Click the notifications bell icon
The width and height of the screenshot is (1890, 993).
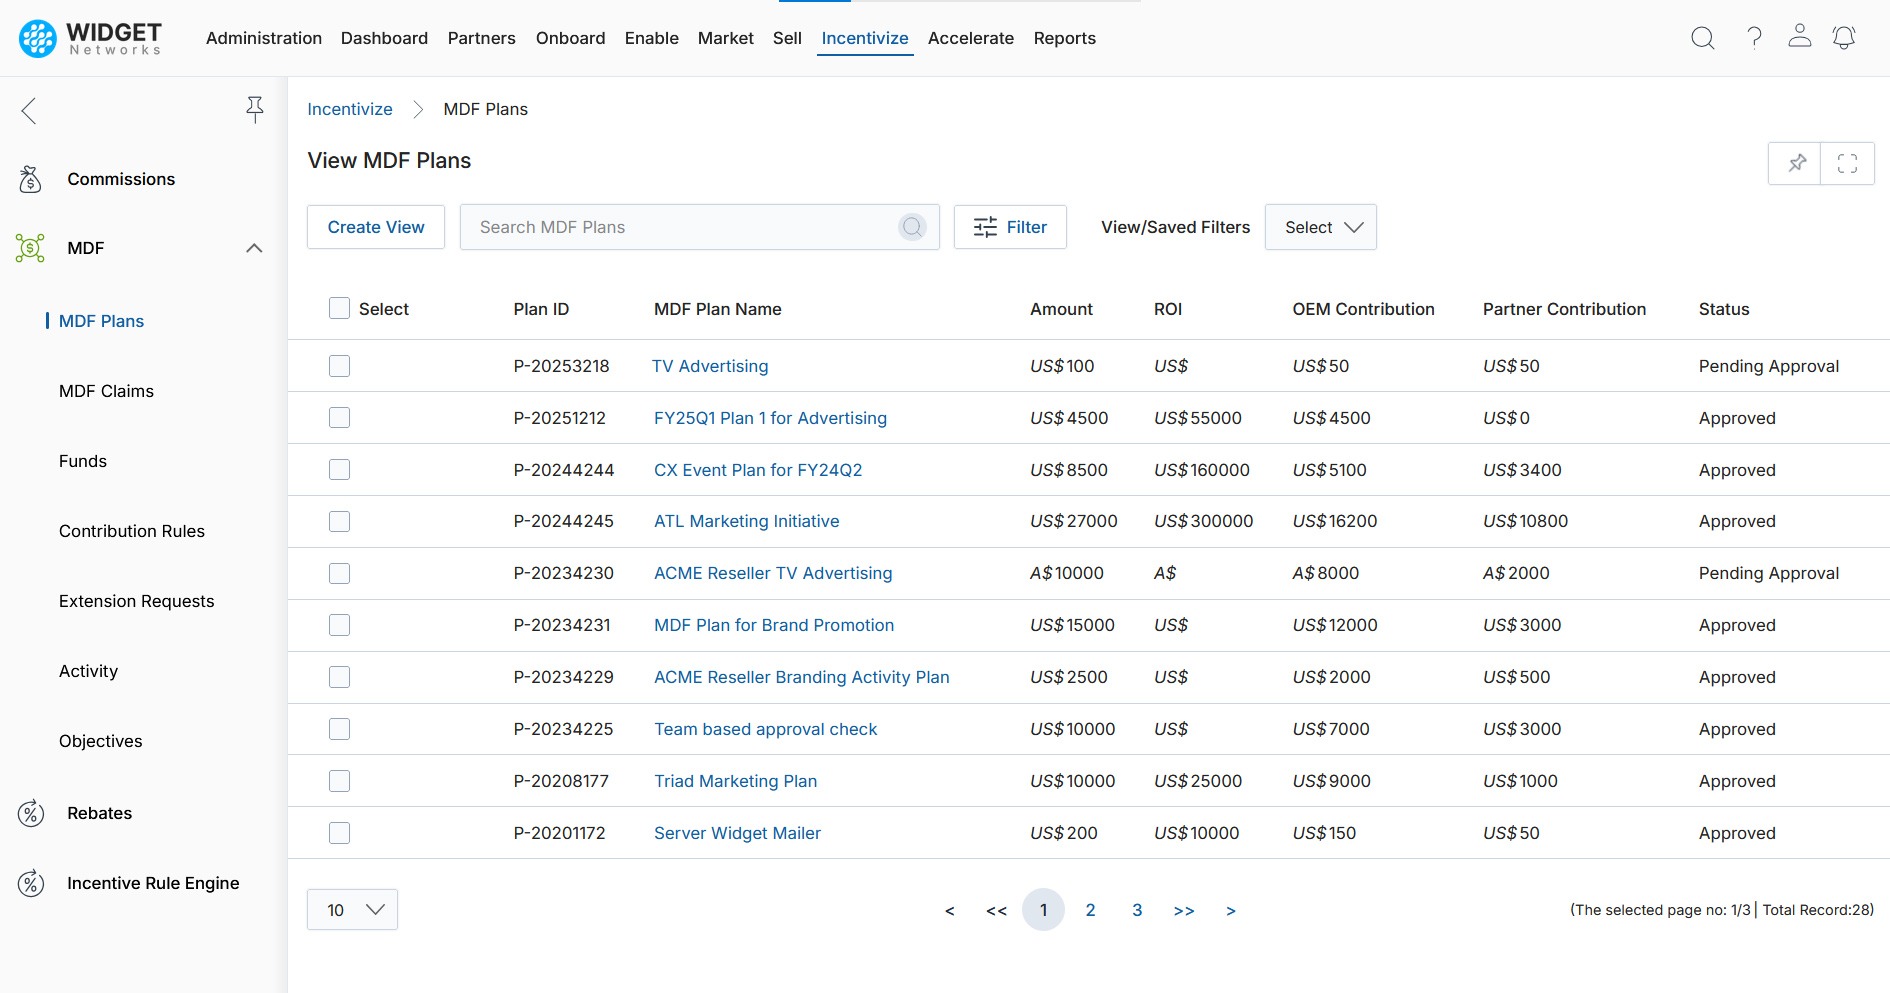[x=1843, y=38]
